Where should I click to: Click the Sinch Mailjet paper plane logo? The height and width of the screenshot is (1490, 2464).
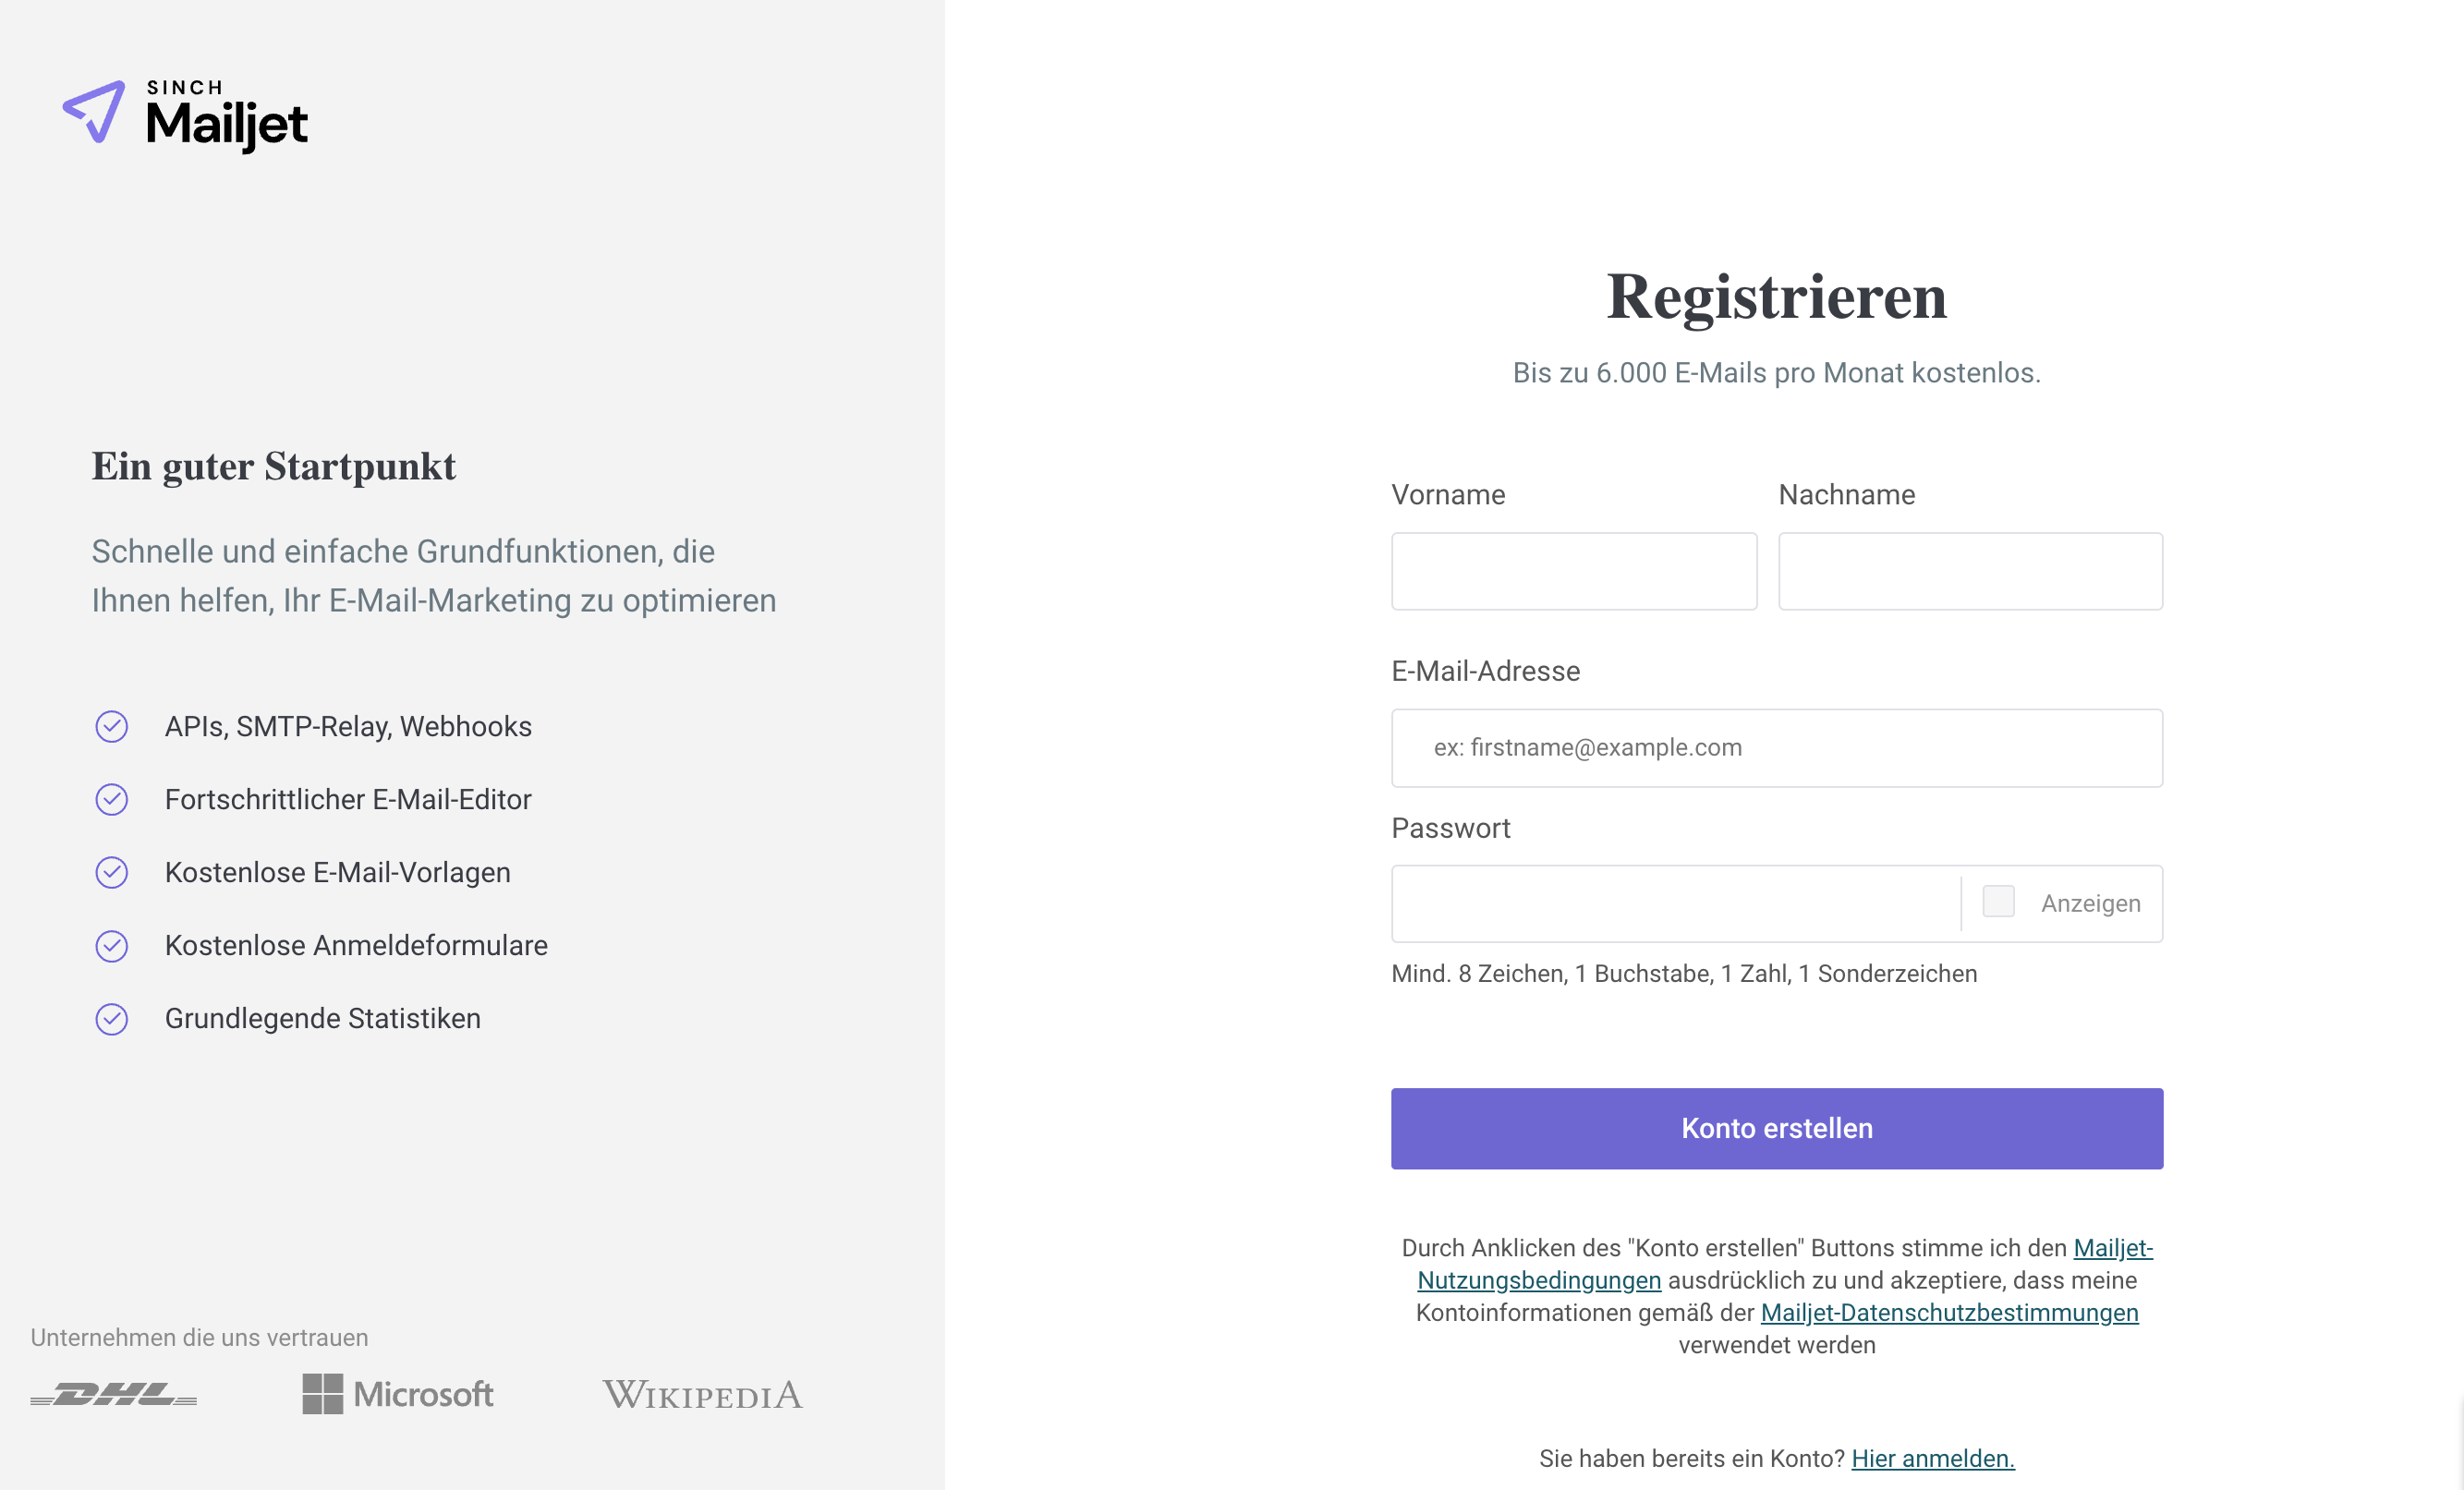tap(94, 112)
